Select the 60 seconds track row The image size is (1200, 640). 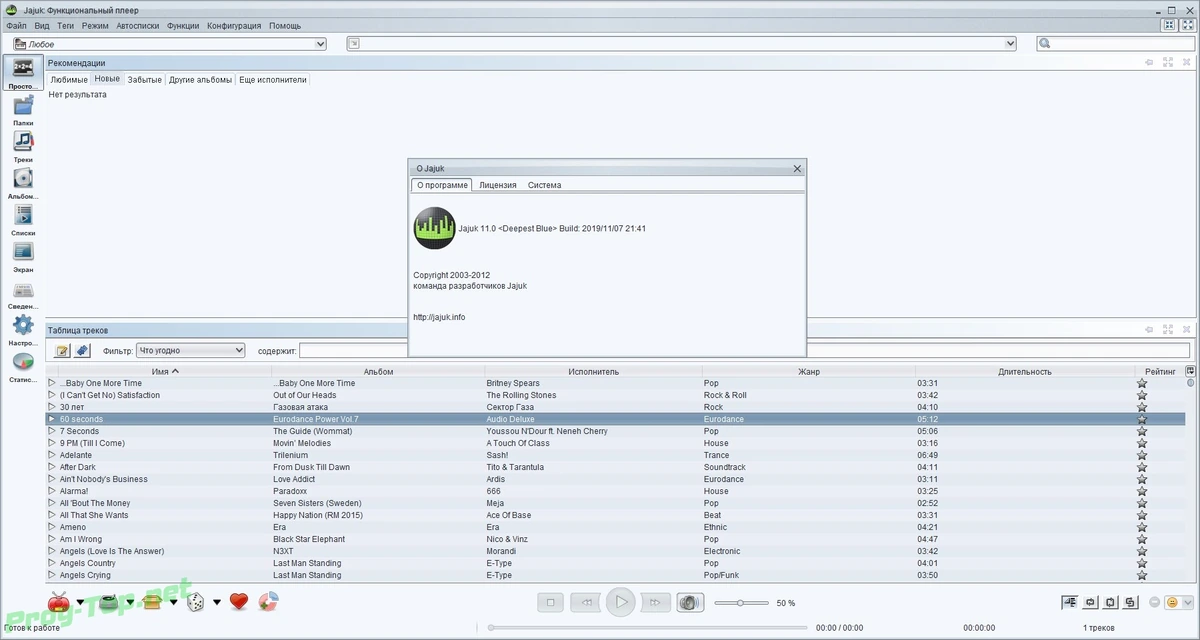coord(615,419)
